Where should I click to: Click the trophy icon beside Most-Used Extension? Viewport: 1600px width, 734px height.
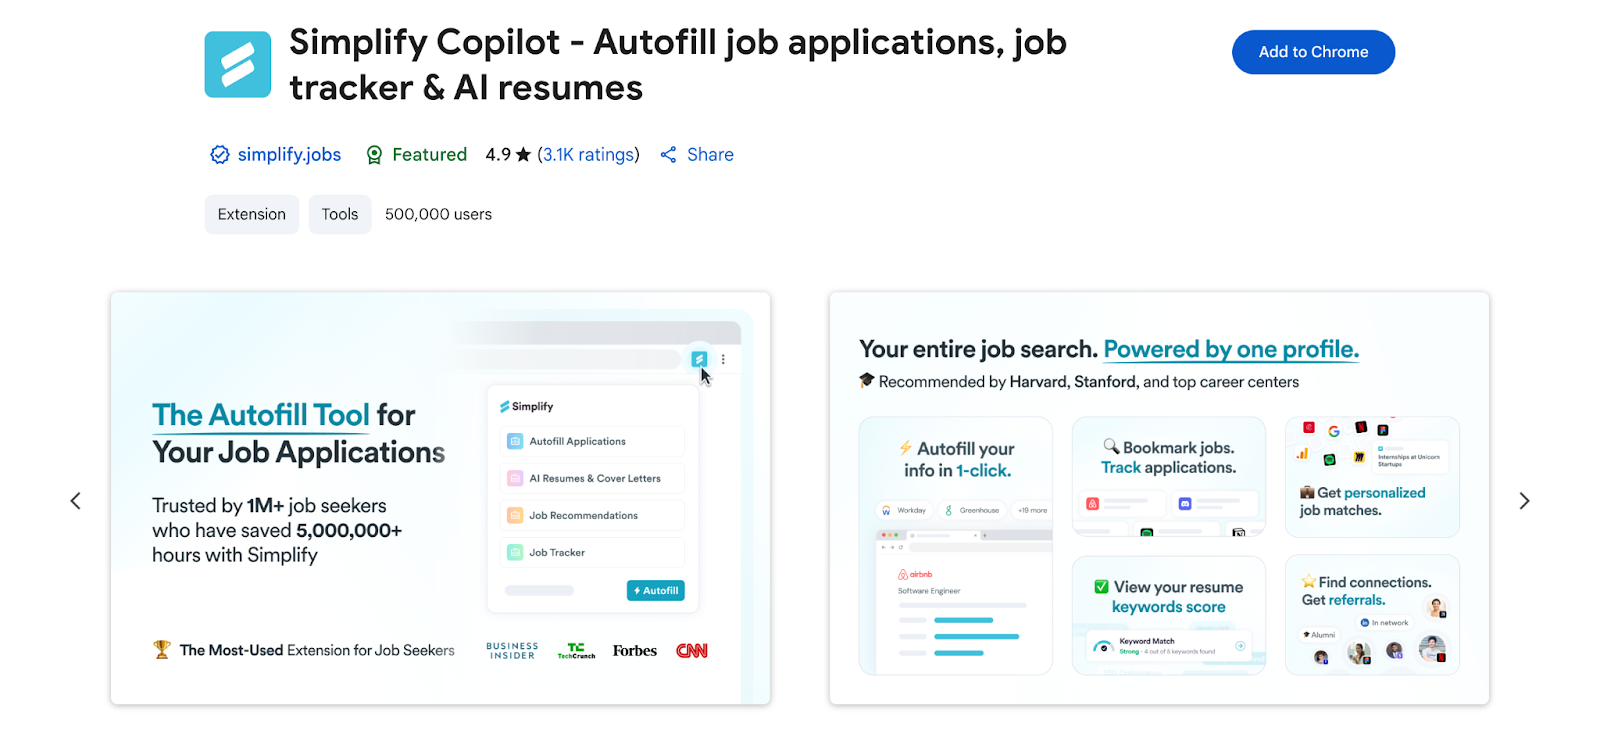[x=162, y=650]
